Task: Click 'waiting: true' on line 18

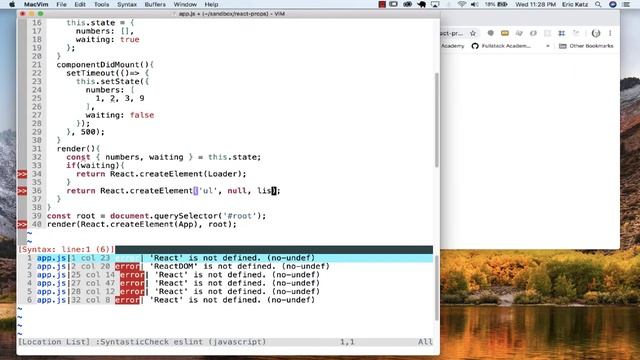Action: coord(108,40)
